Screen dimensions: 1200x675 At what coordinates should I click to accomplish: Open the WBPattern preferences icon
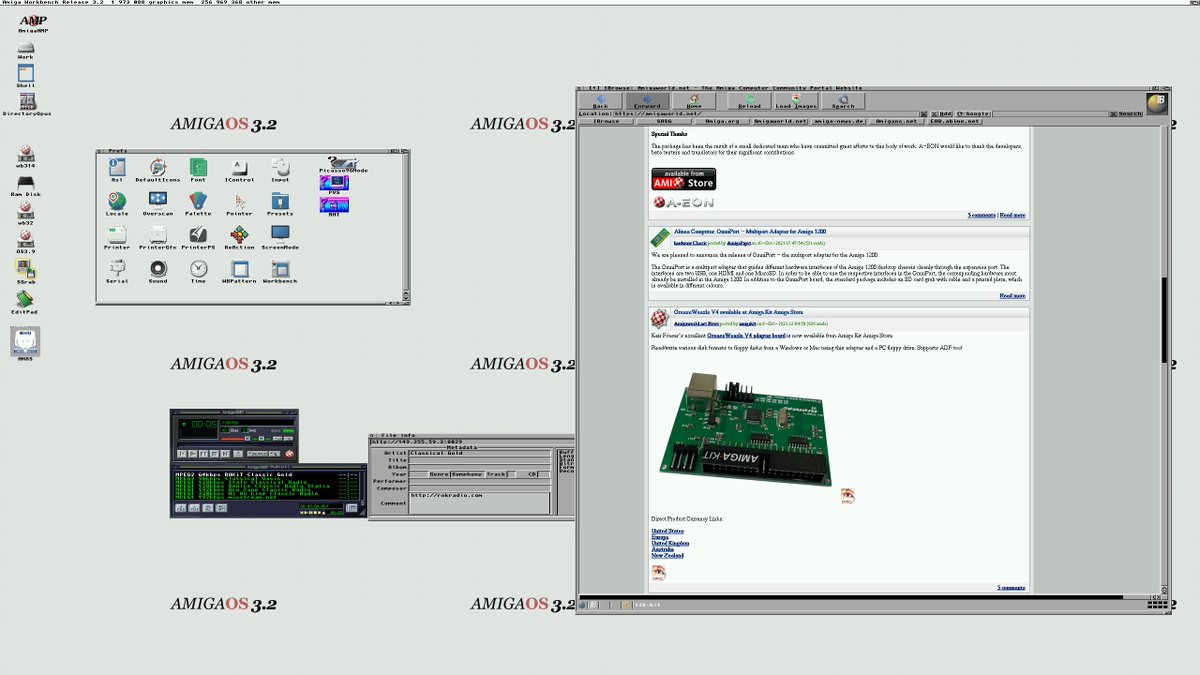click(x=239, y=269)
